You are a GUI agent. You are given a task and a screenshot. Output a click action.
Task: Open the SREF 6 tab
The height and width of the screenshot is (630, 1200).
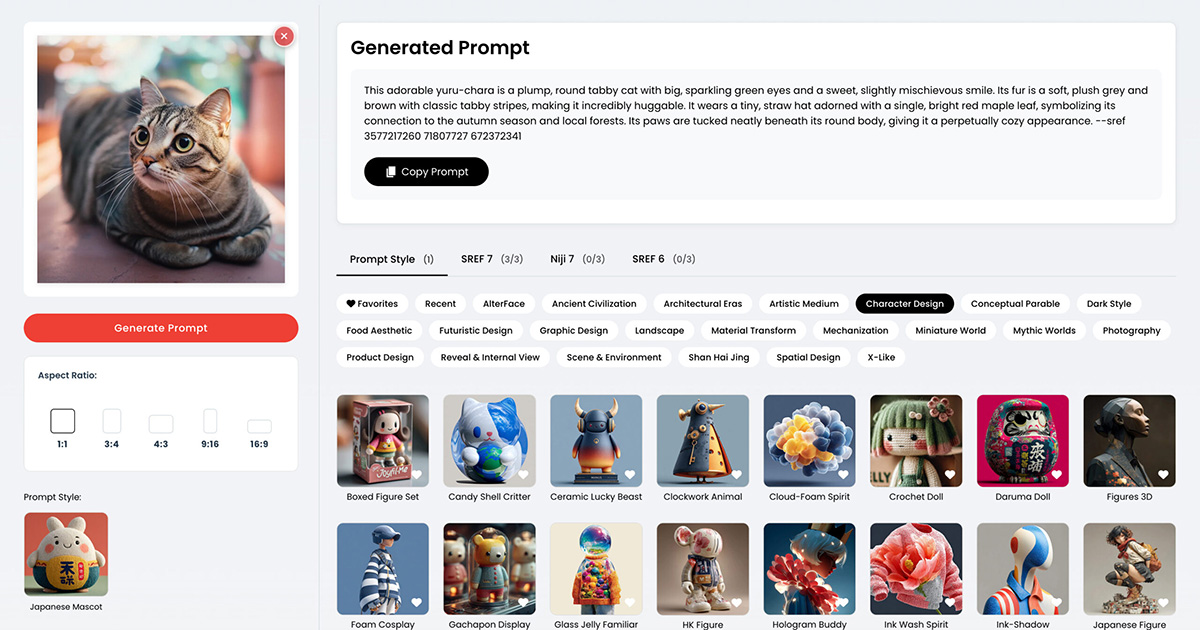pos(664,259)
